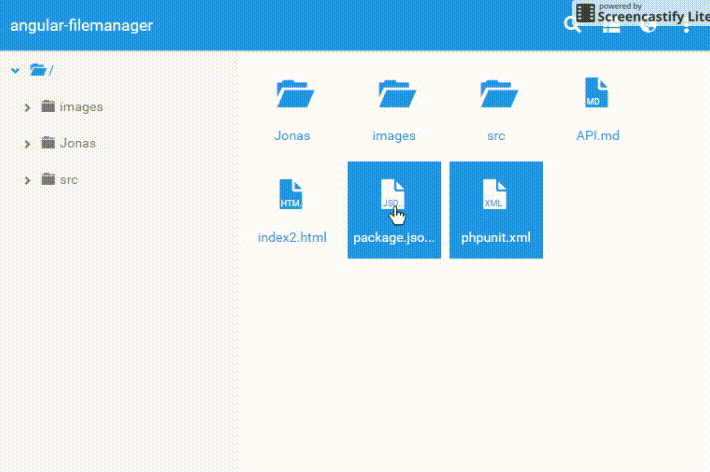The height and width of the screenshot is (472, 710).
Task: Open the search magnifier in the header
Action: [572, 24]
